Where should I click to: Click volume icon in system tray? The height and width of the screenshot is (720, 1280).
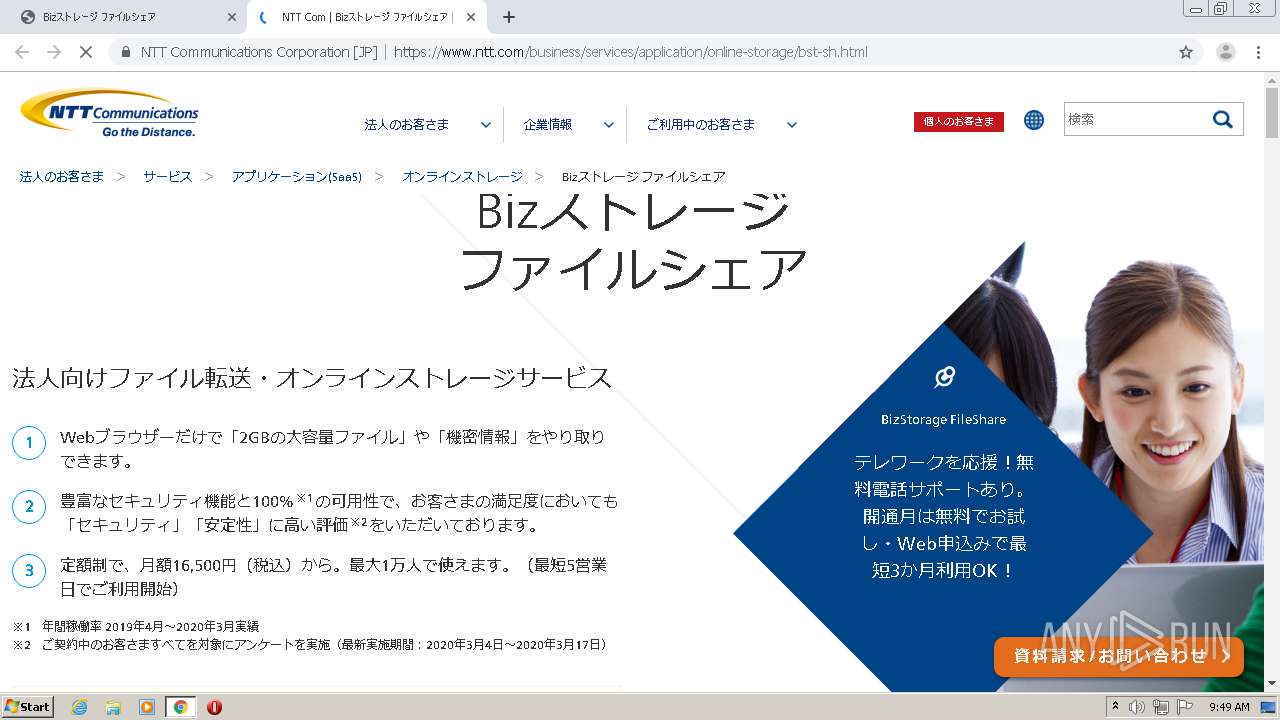pyautogui.click(x=1137, y=707)
